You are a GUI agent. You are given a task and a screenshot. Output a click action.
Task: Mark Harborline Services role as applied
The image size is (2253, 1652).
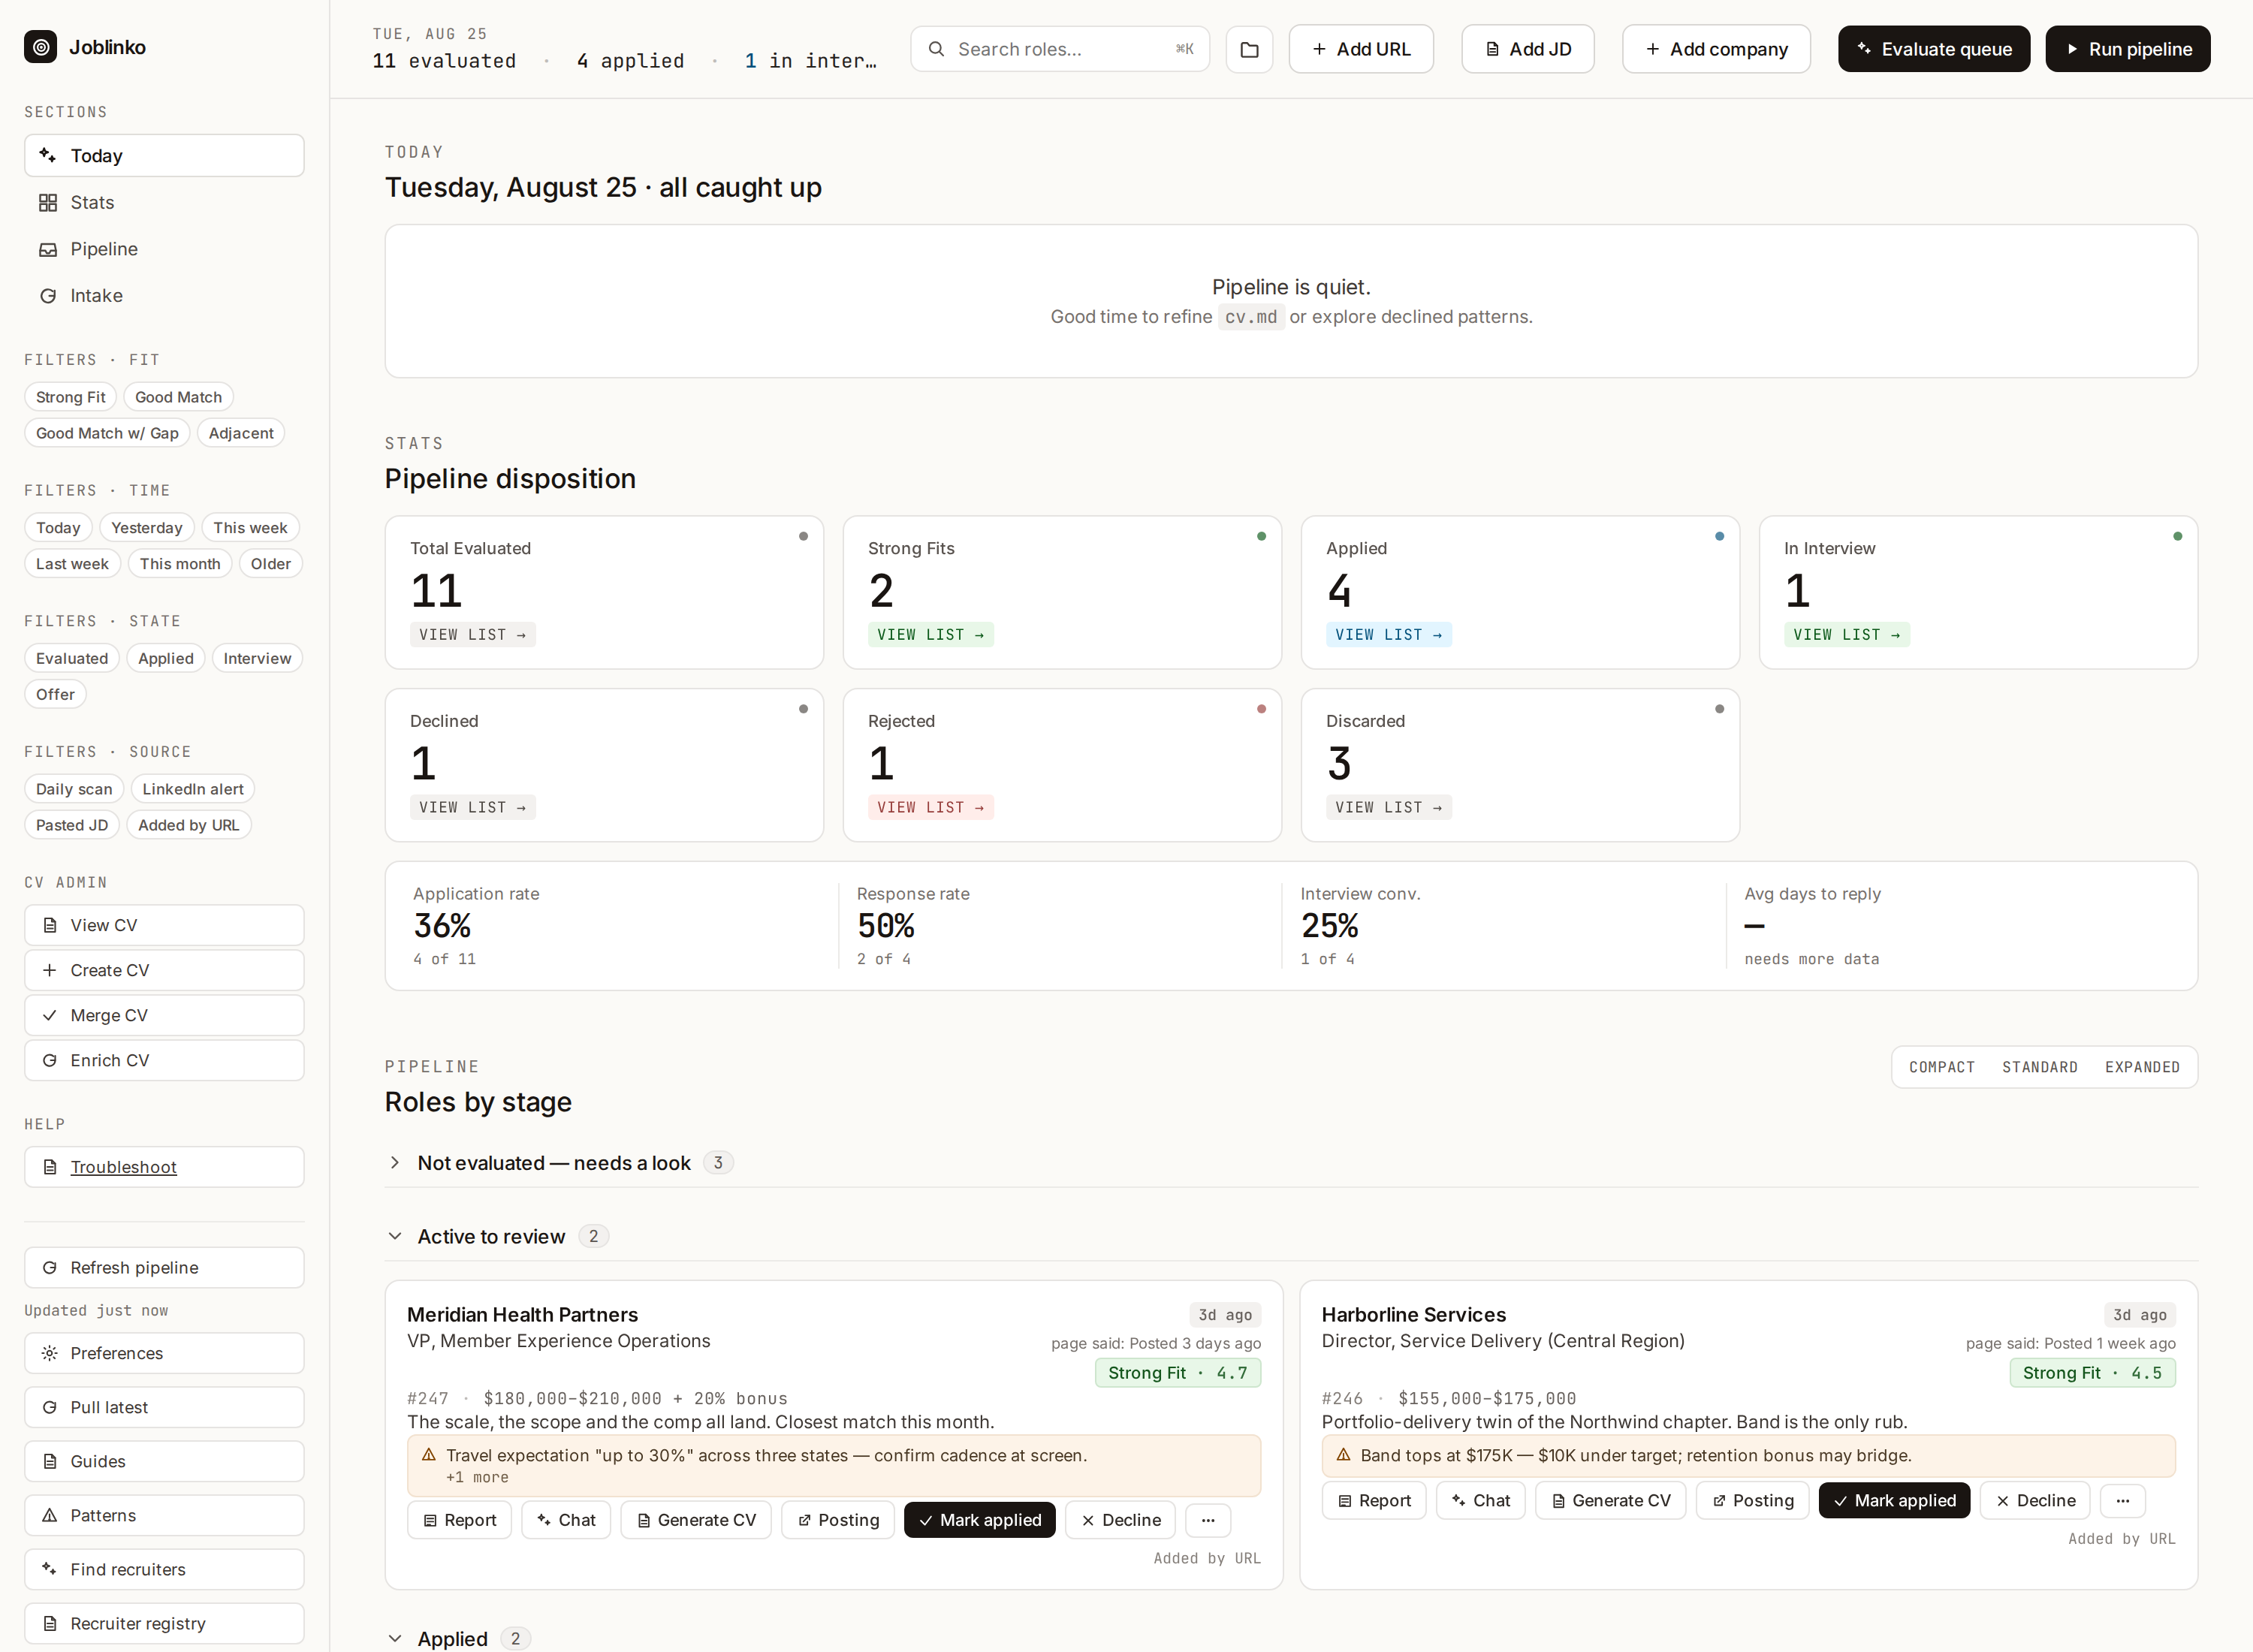click(x=1894, y=1500)
